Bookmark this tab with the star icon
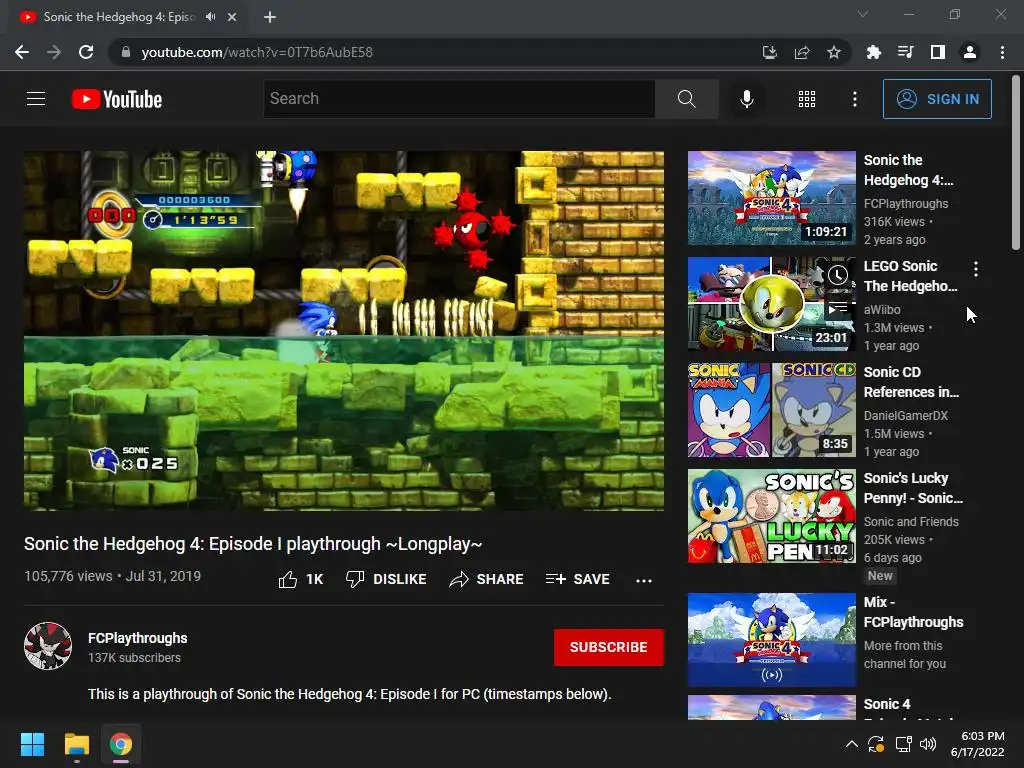This screenshot has height=768, width=1024. tap(834, 52)
